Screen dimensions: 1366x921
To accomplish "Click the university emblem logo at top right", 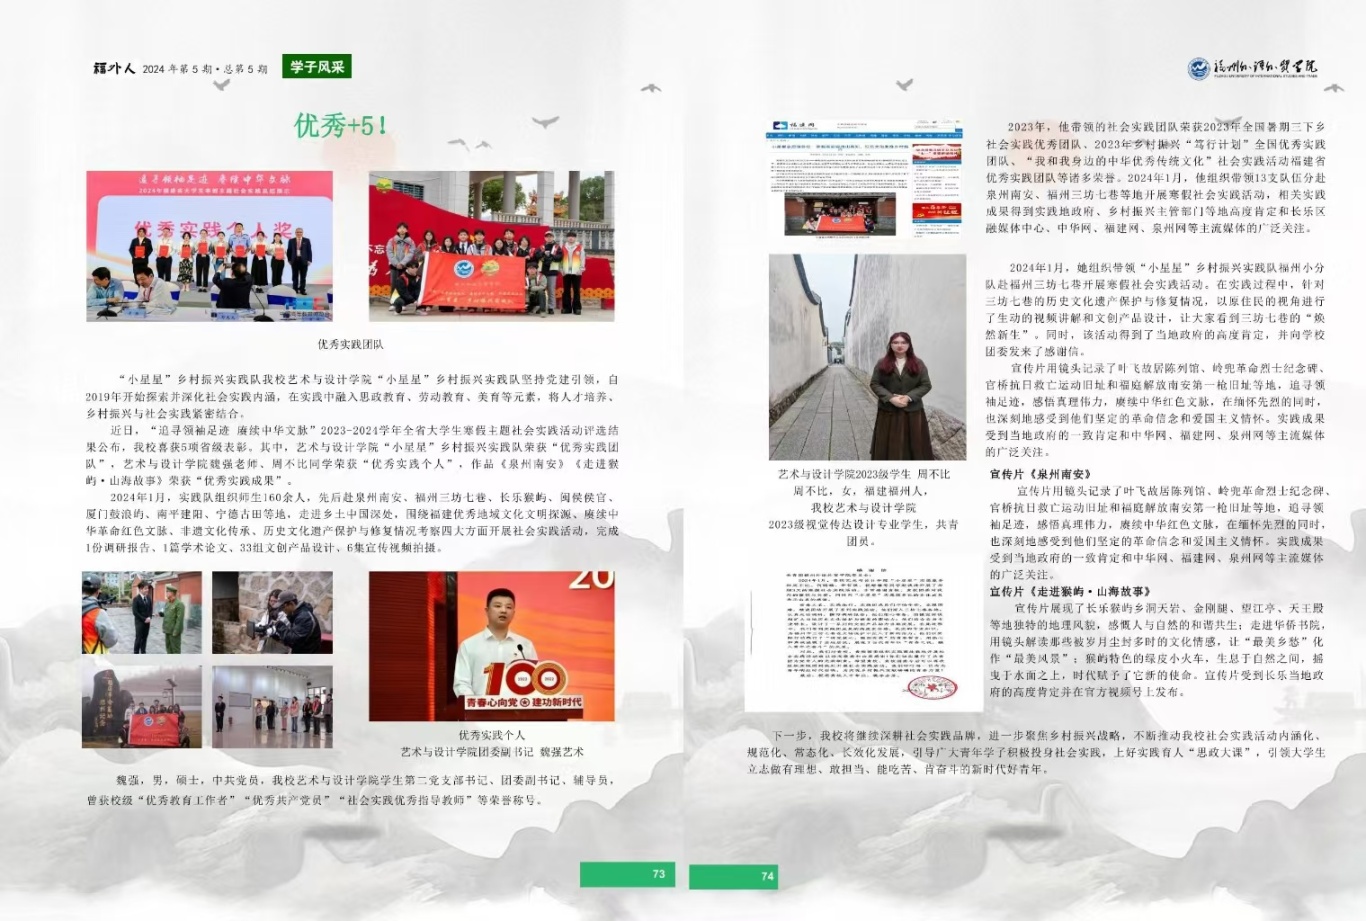I will point(1198,68).
